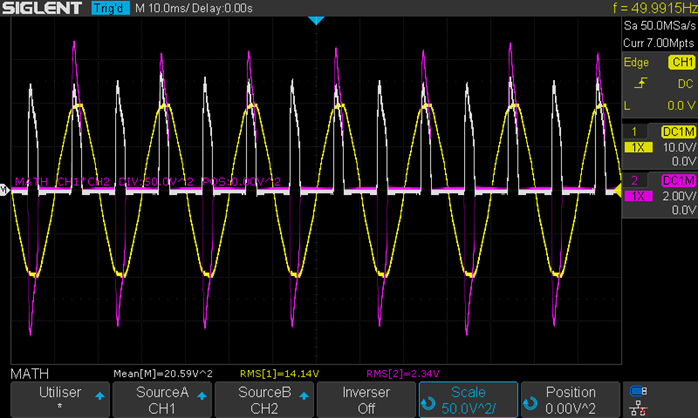Click the Sa 50.0MSa/s sample rate
Image resolution: width=699 pixels, height=419 pixels.
(659, 26)
